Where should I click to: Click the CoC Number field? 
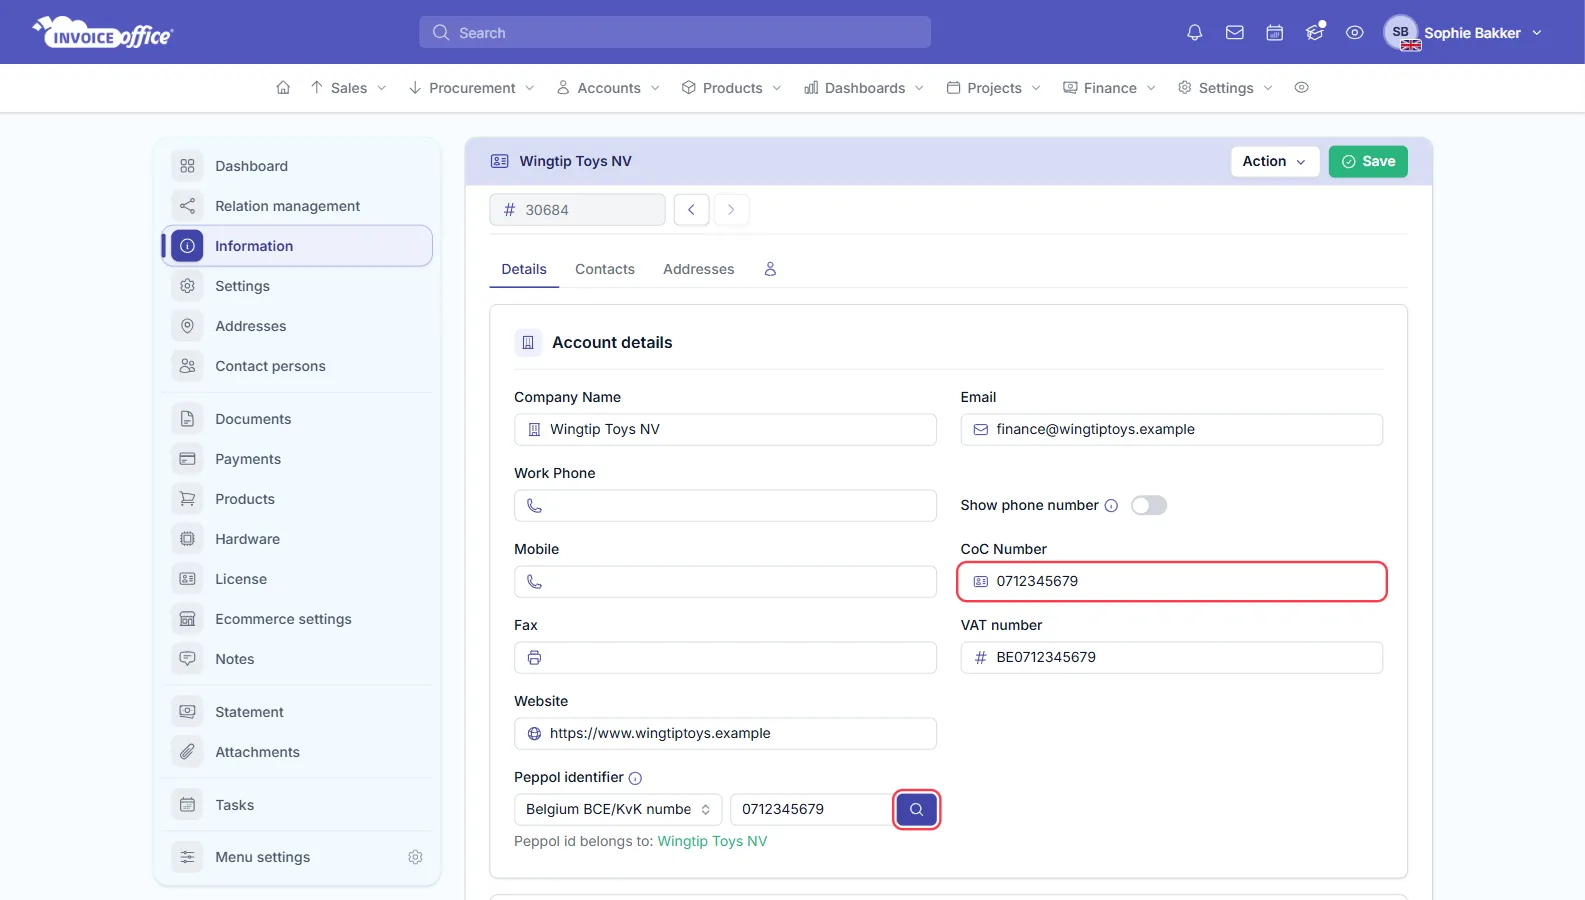tap(1172, 581)
